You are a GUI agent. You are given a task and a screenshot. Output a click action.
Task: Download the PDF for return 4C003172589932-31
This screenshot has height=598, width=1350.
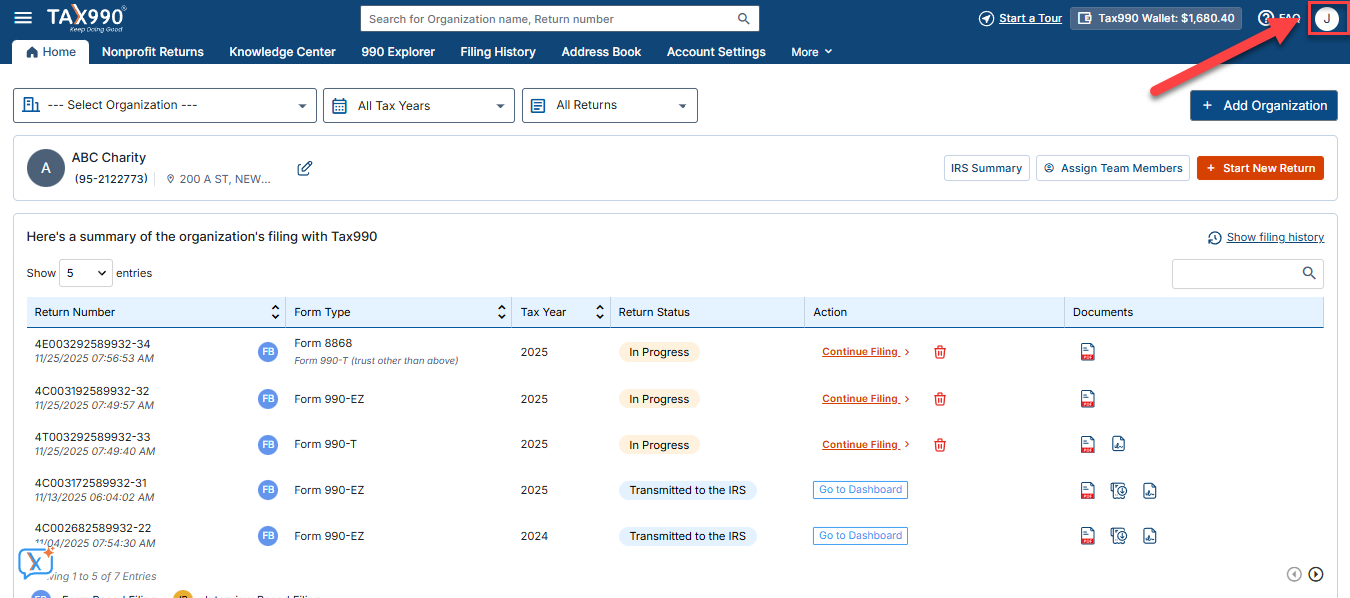coord(1087,490)
